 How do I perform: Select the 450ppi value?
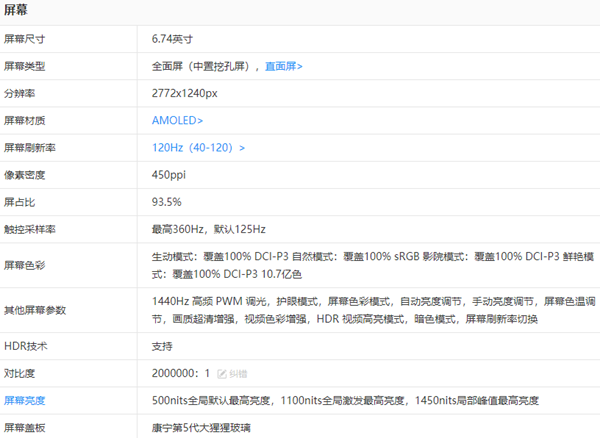tap(169, 175)
